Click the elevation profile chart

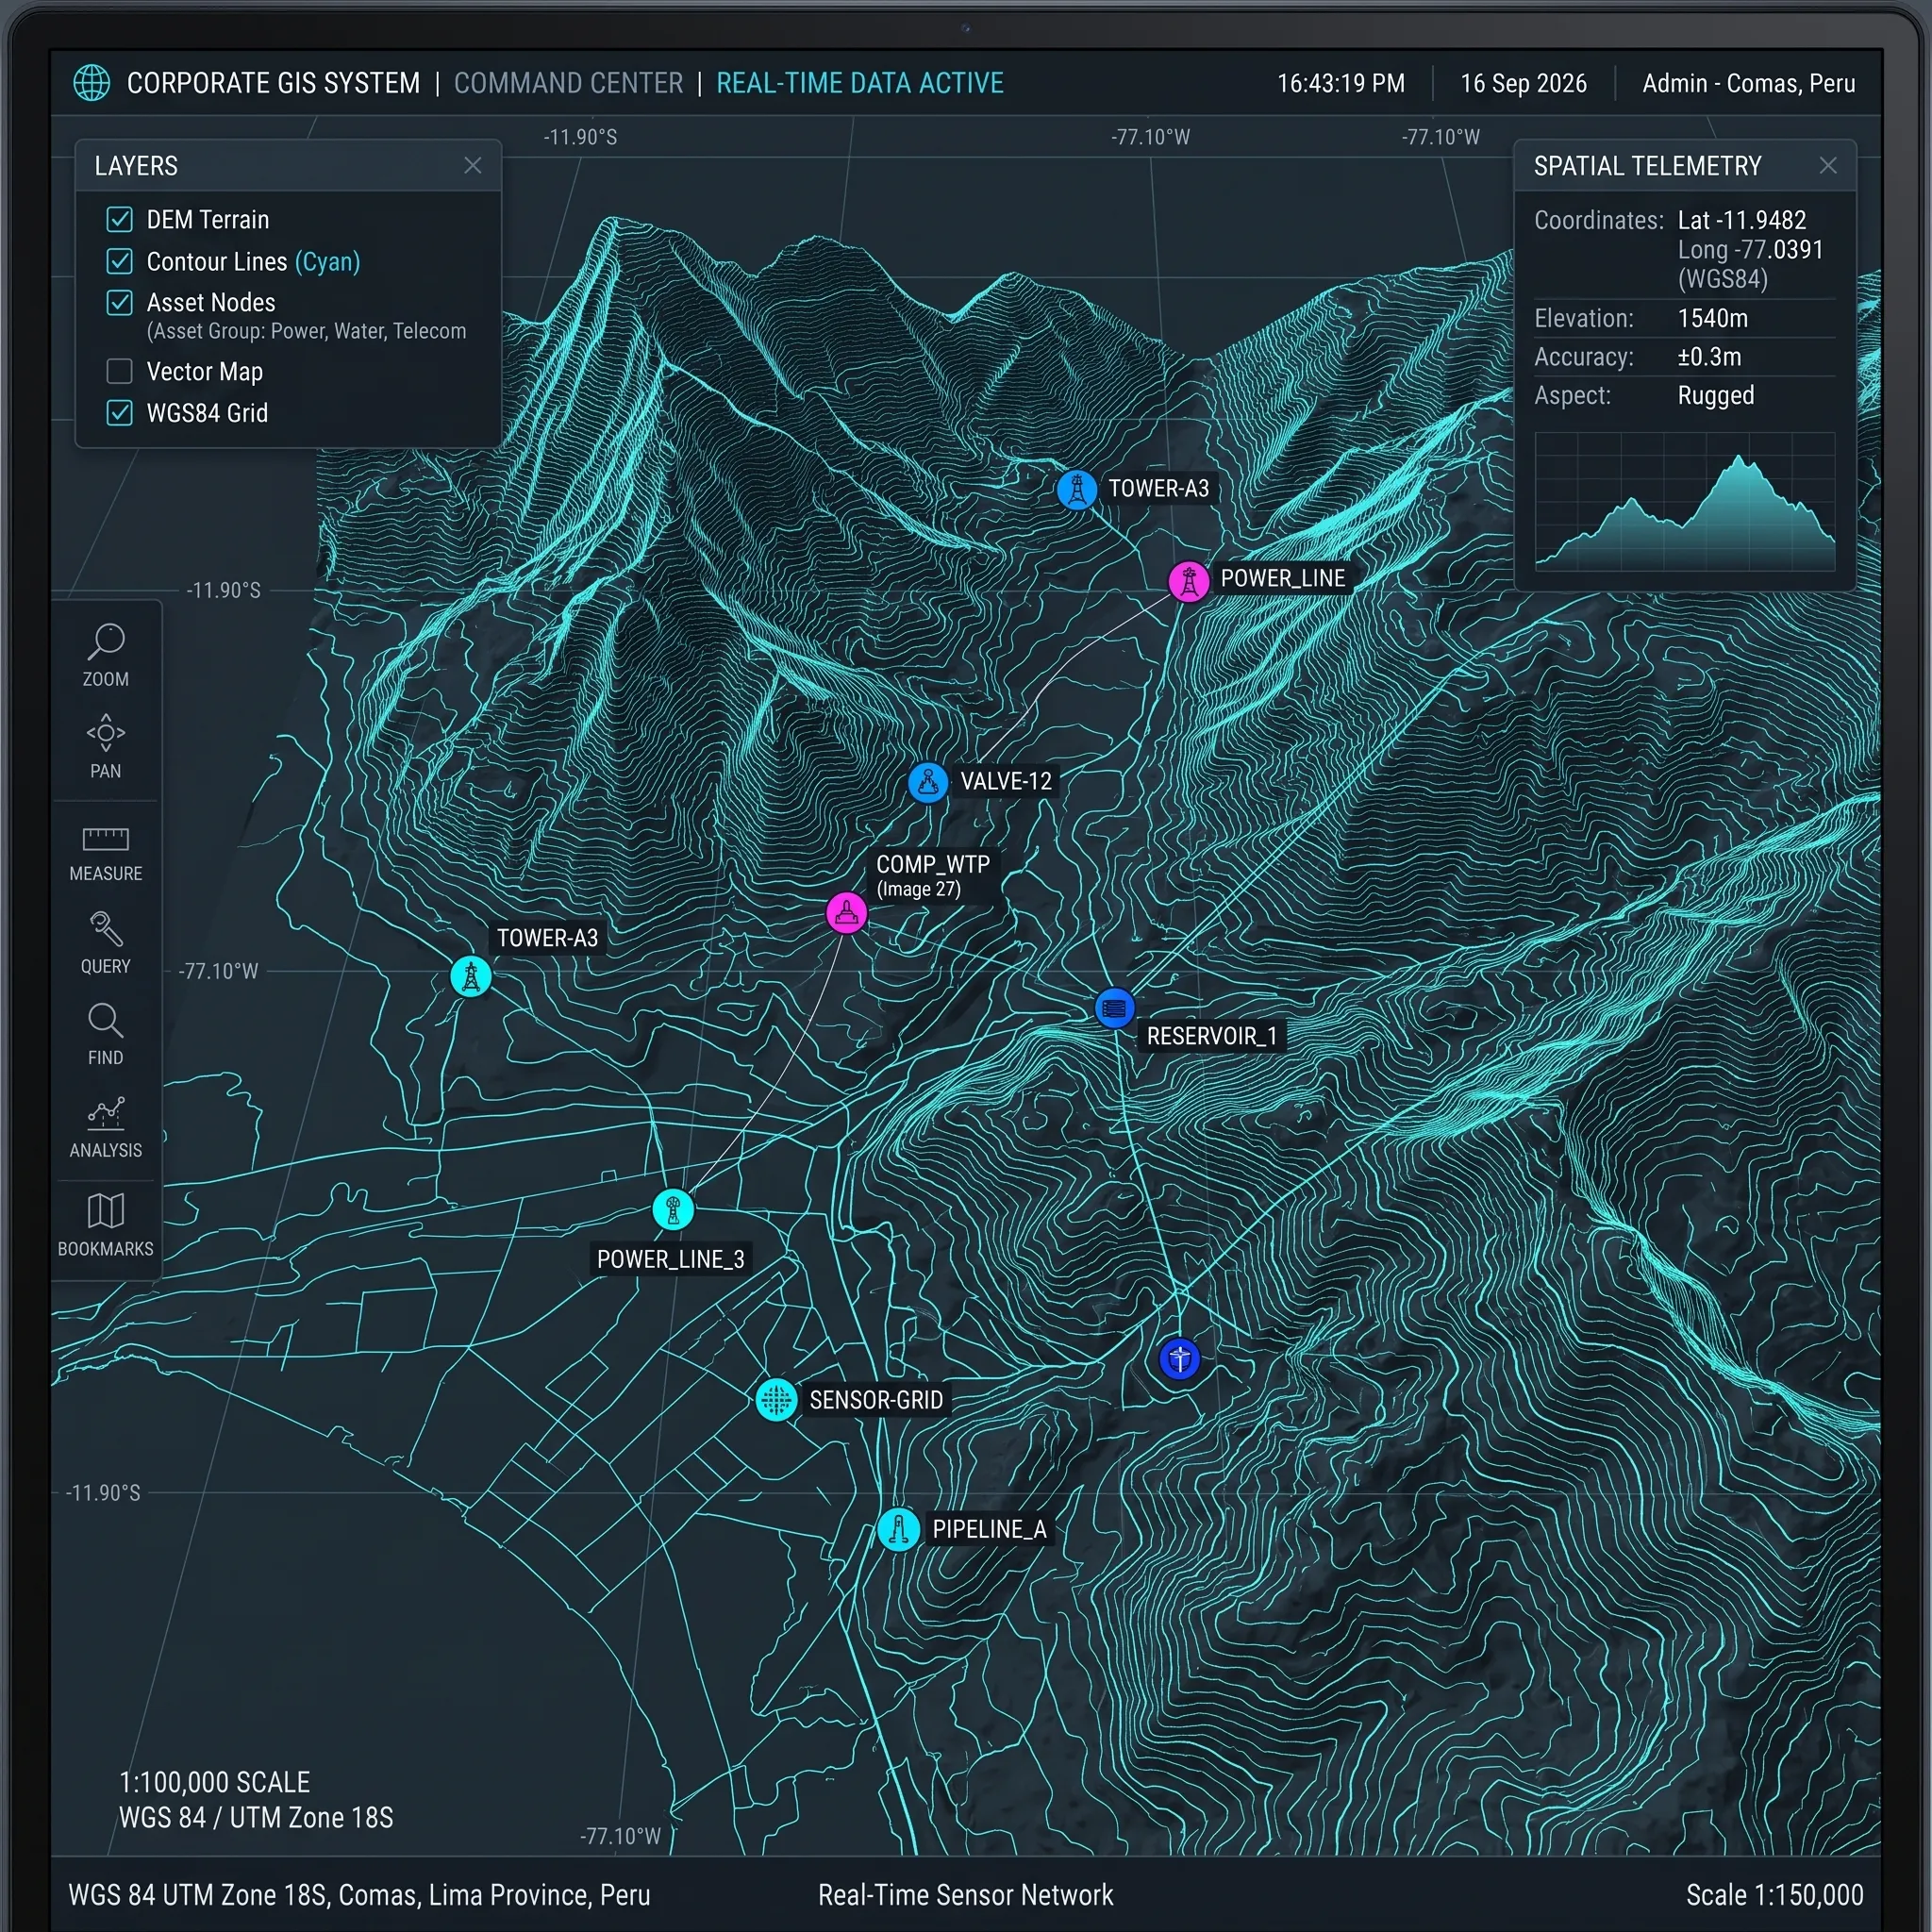click(x=1685, y=502)
